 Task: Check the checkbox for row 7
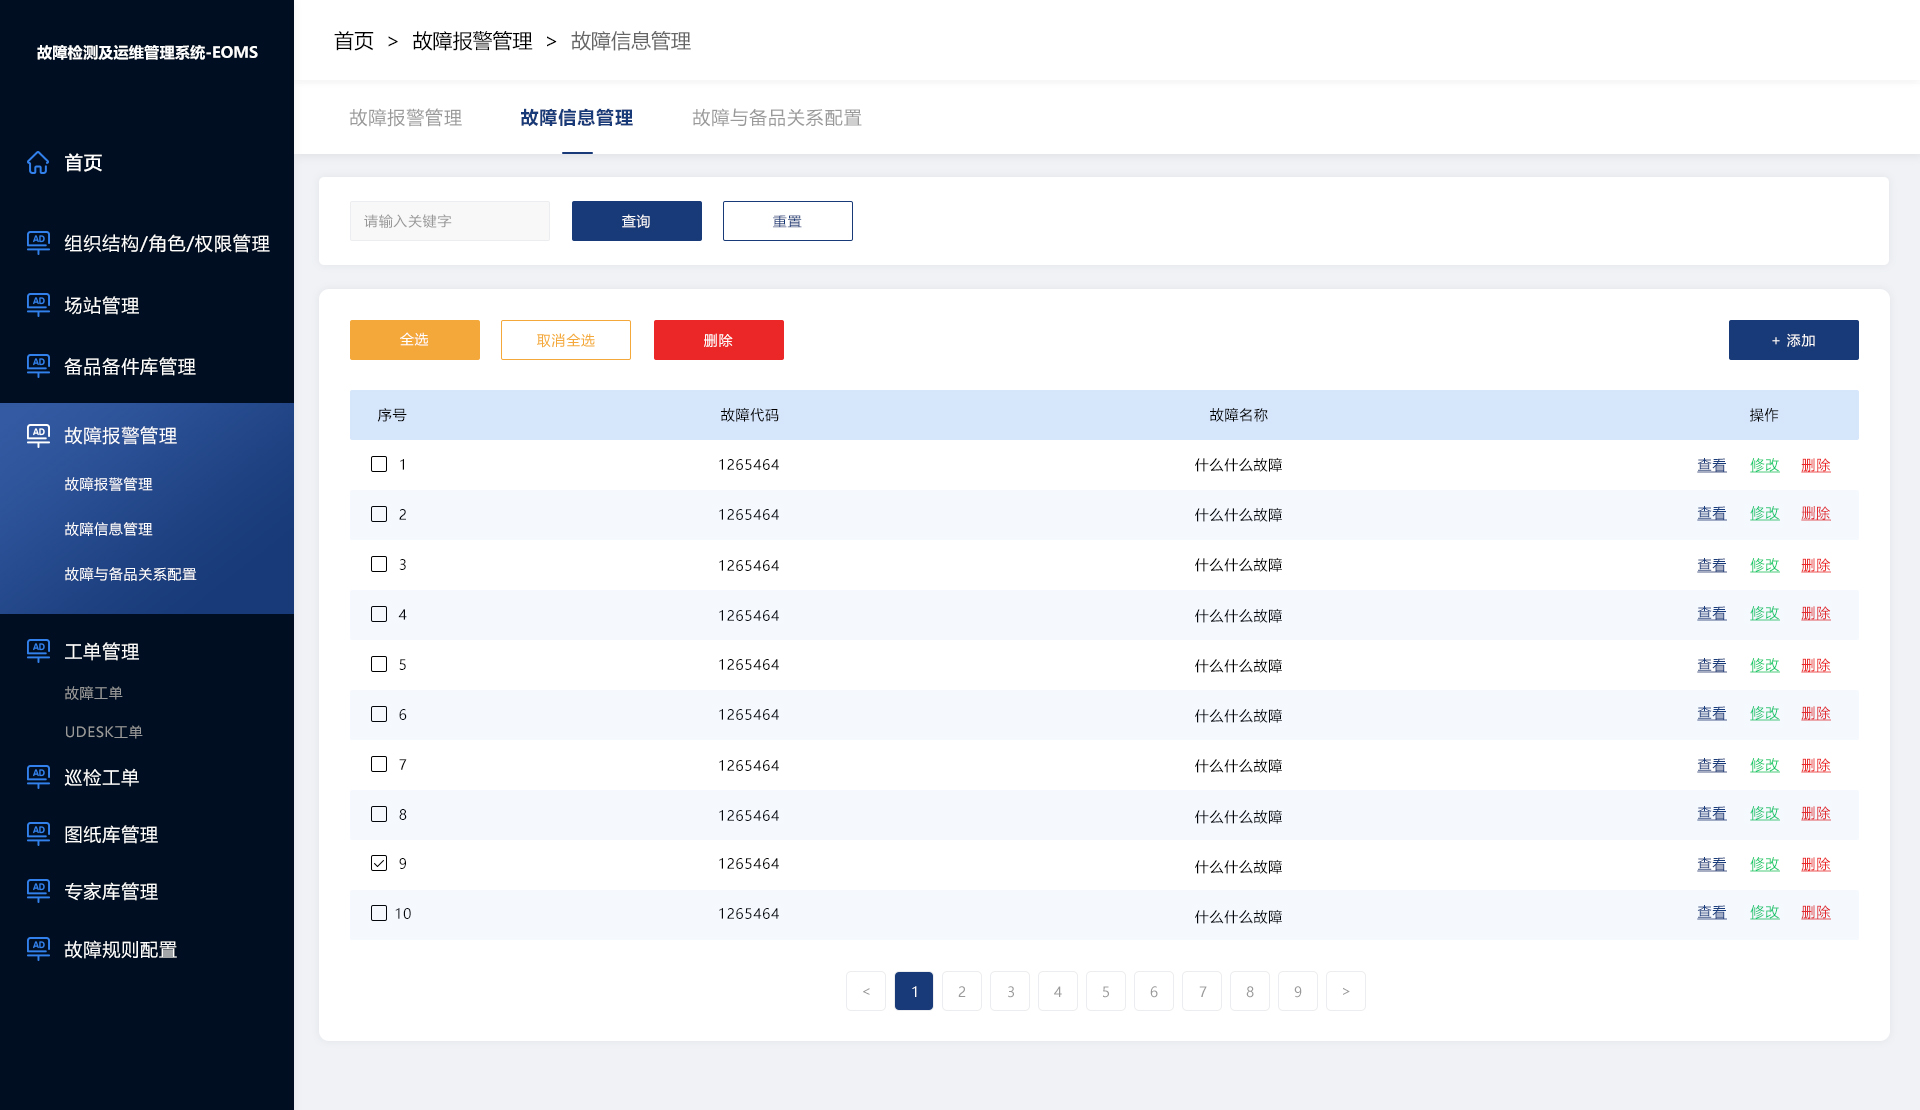tap(379, 764)
